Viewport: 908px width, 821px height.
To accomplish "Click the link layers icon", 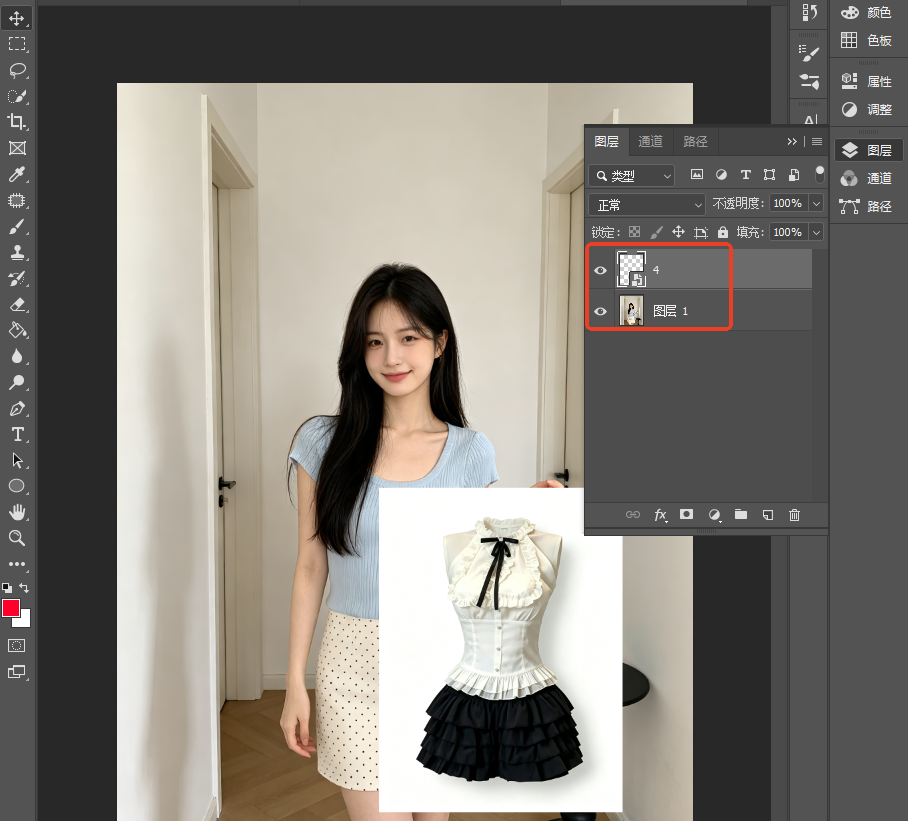I will point(632,515).
